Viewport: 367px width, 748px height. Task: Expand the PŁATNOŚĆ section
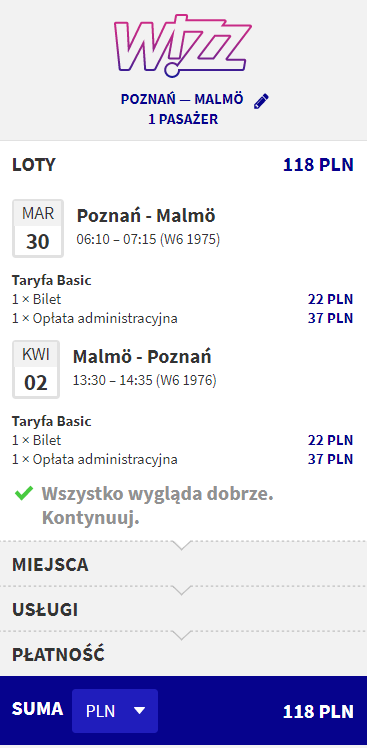(183, 654)
